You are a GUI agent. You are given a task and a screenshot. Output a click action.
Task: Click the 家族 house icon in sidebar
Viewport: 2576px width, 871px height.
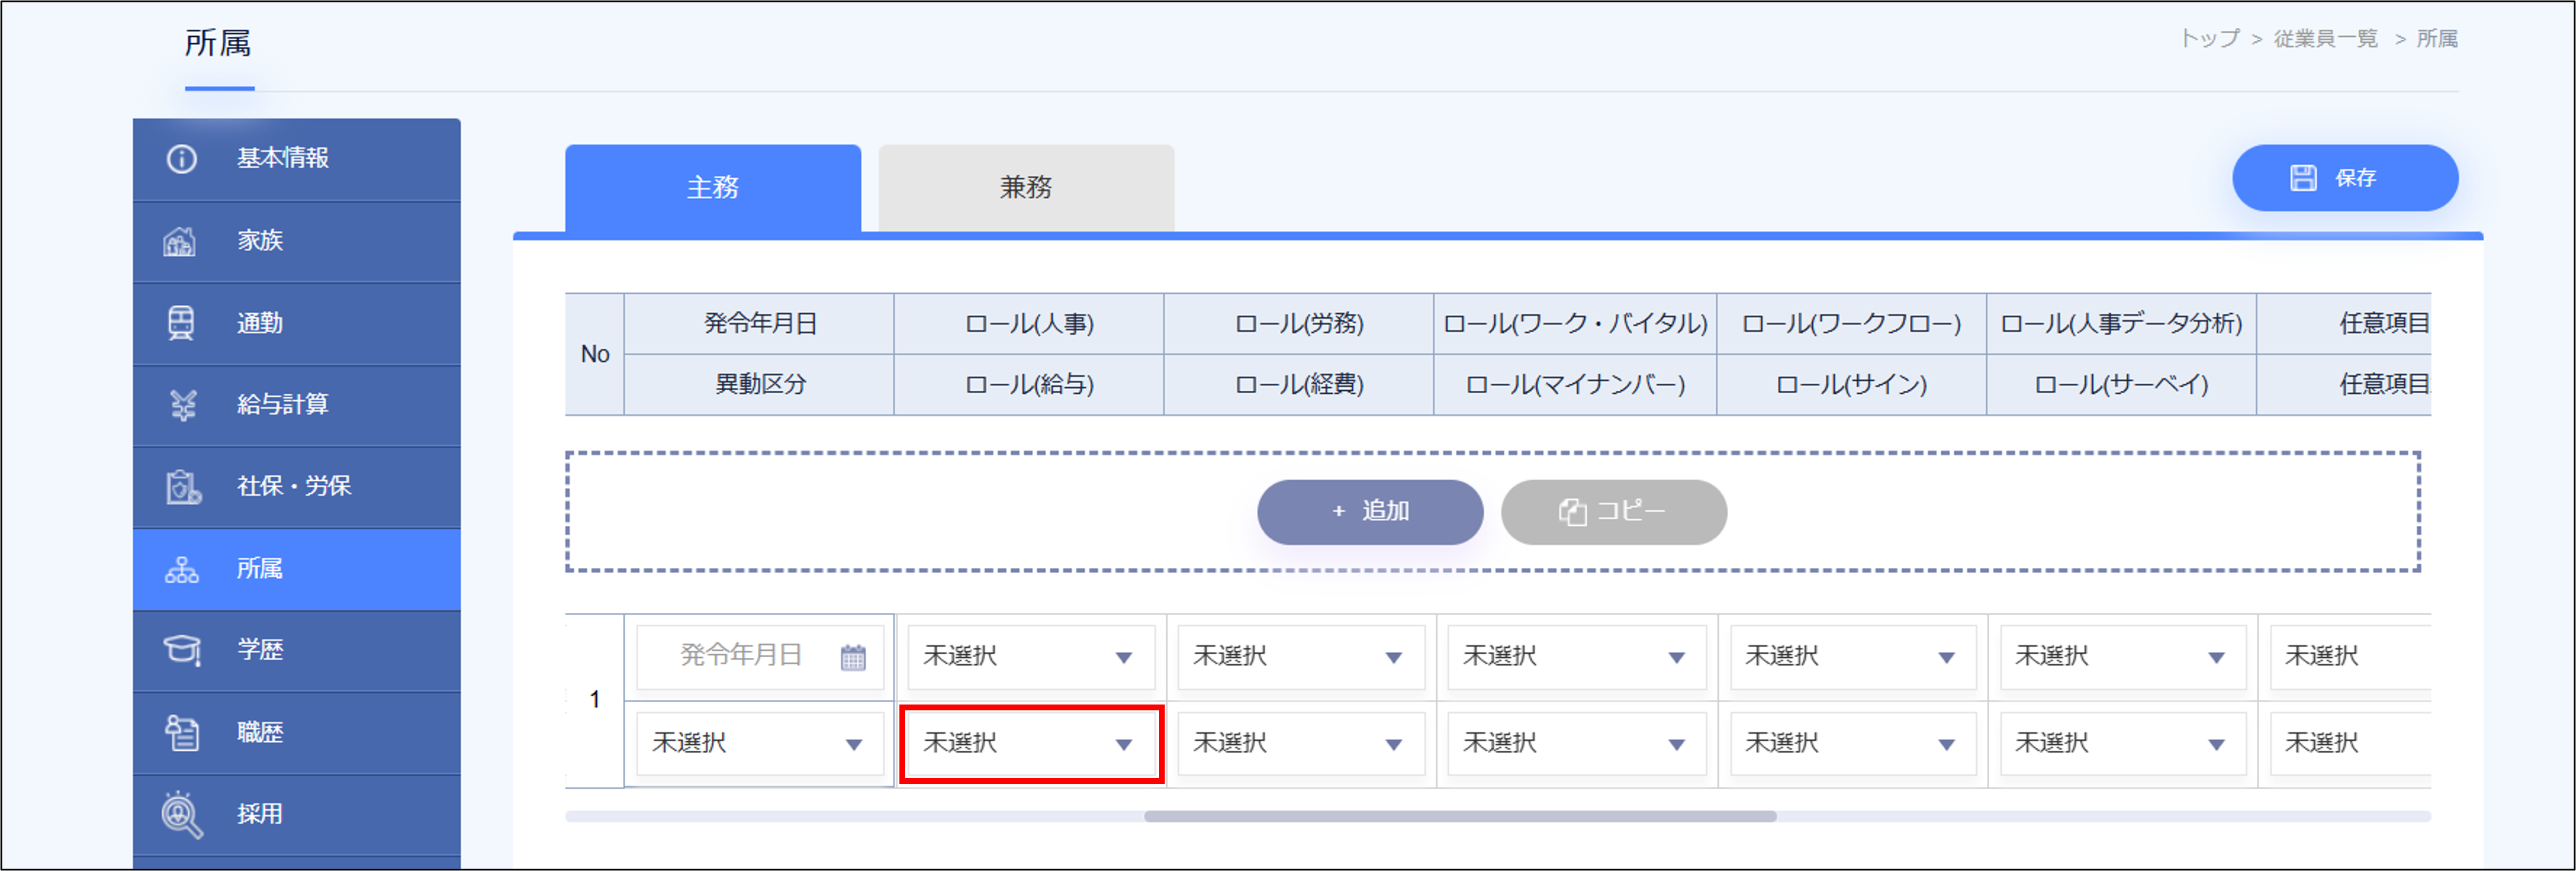180,241
